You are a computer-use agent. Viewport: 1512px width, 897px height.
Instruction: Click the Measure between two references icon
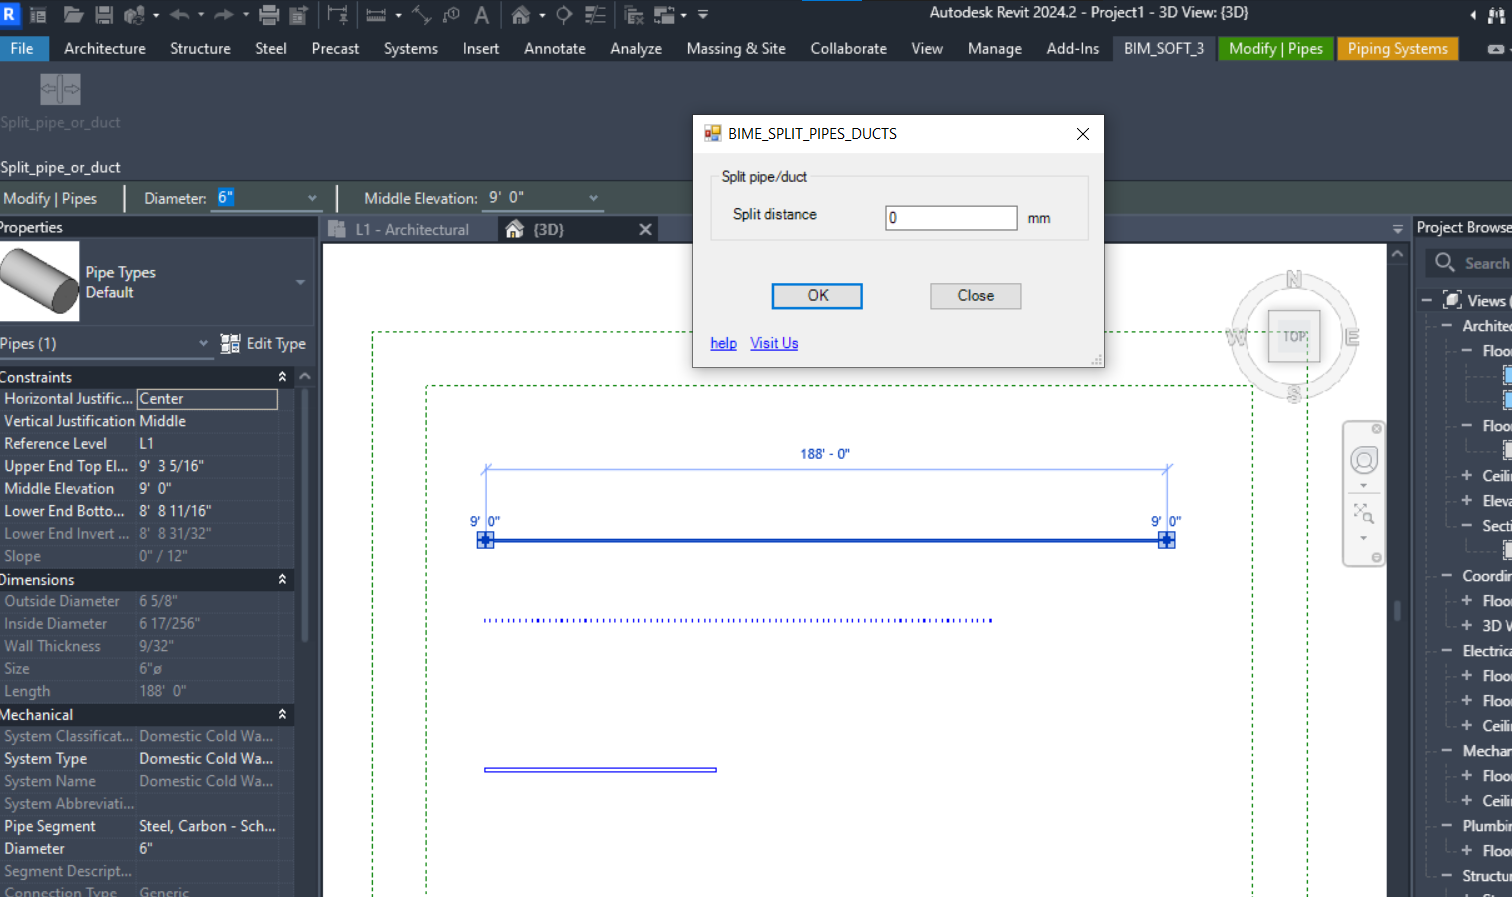point(375,15)
